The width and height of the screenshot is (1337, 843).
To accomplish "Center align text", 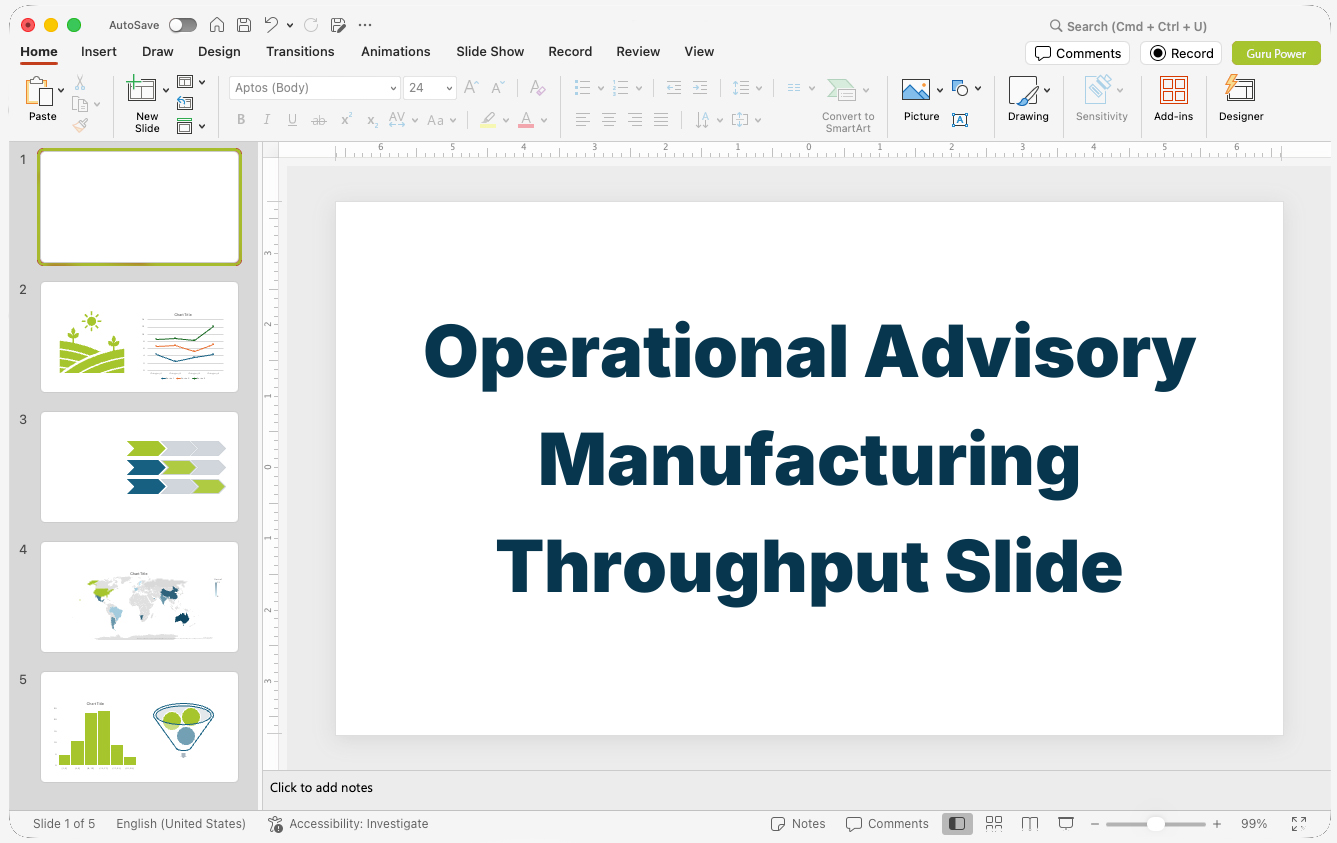I will [609, 120].
